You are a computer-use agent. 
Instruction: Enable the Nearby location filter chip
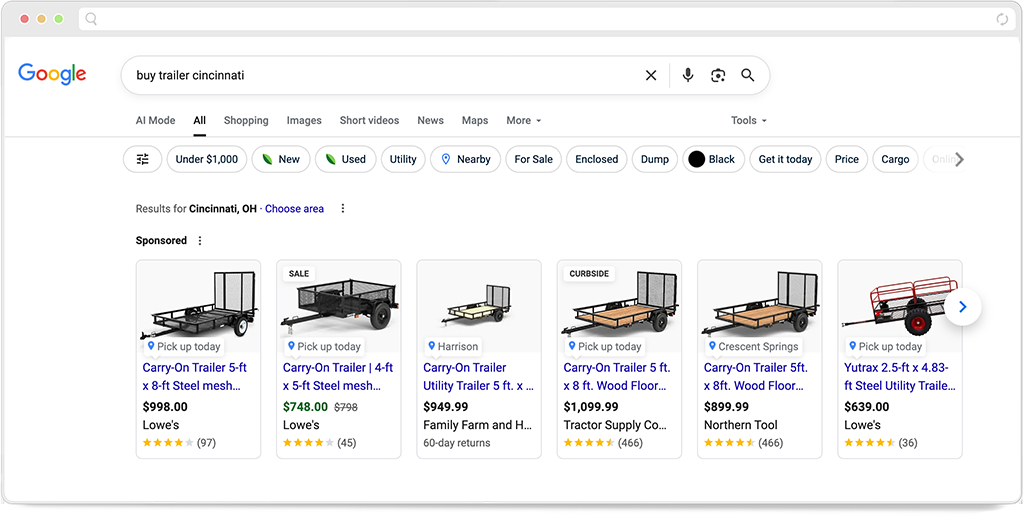(465, 159)
